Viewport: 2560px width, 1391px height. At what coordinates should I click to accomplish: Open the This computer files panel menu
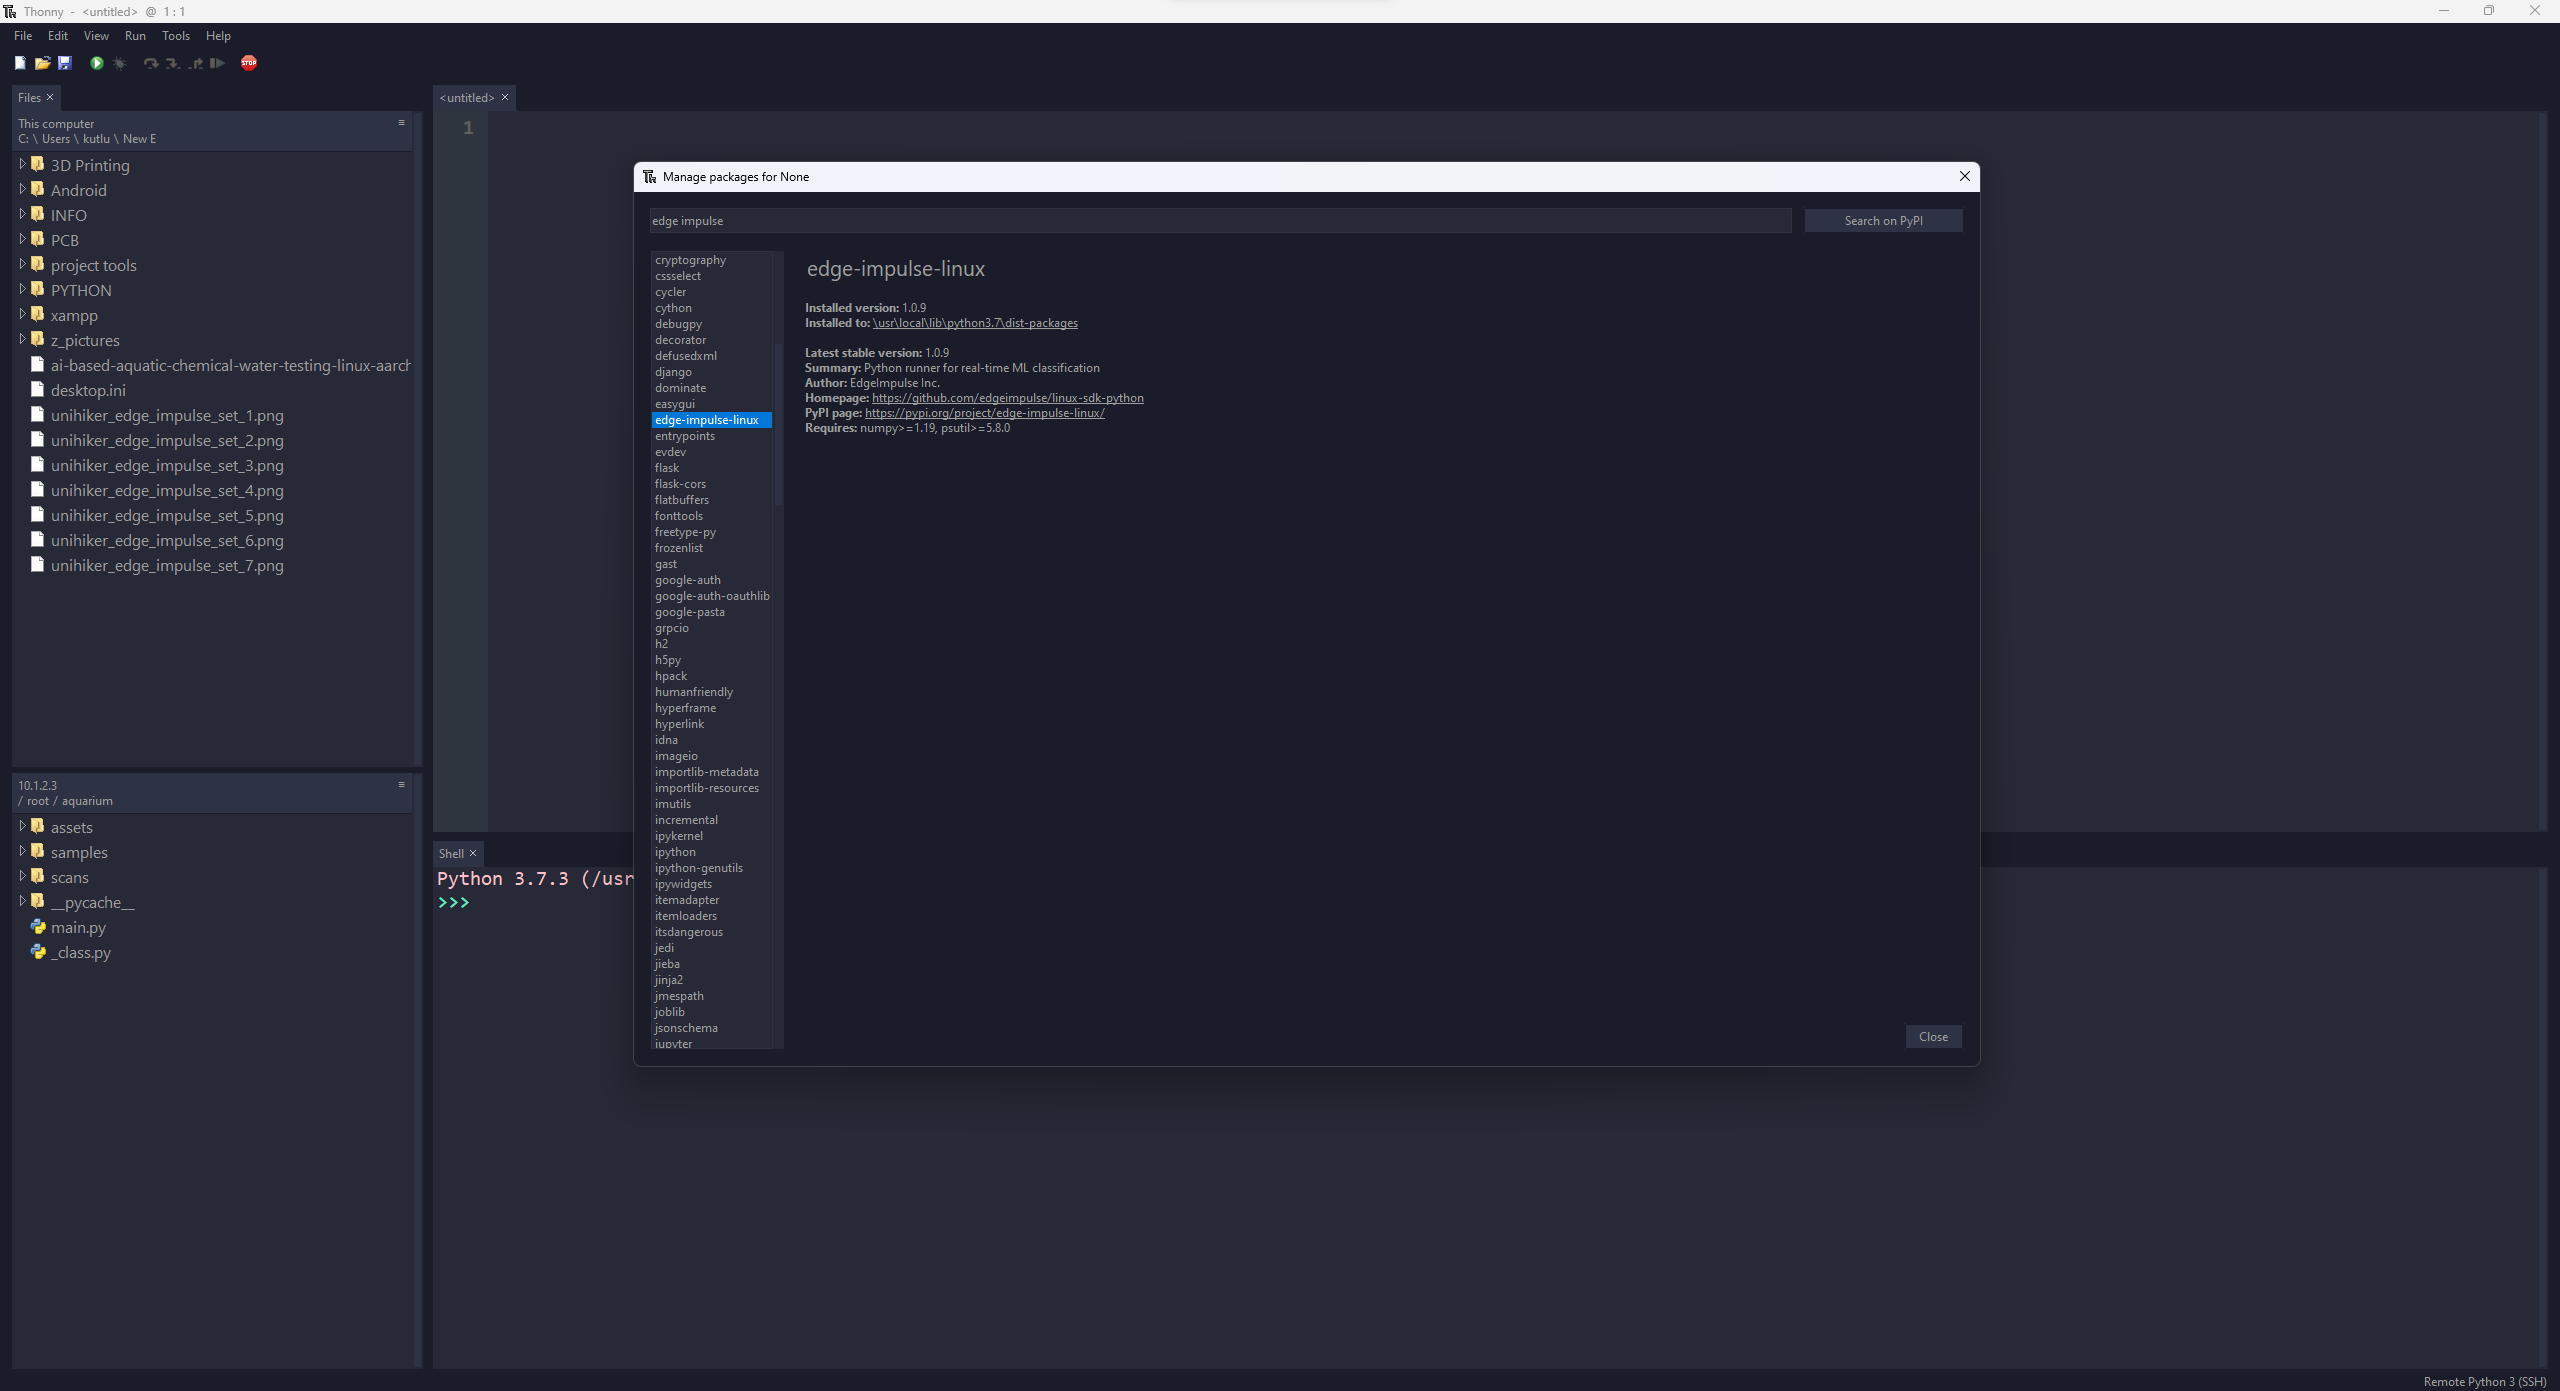coord(402,123)
